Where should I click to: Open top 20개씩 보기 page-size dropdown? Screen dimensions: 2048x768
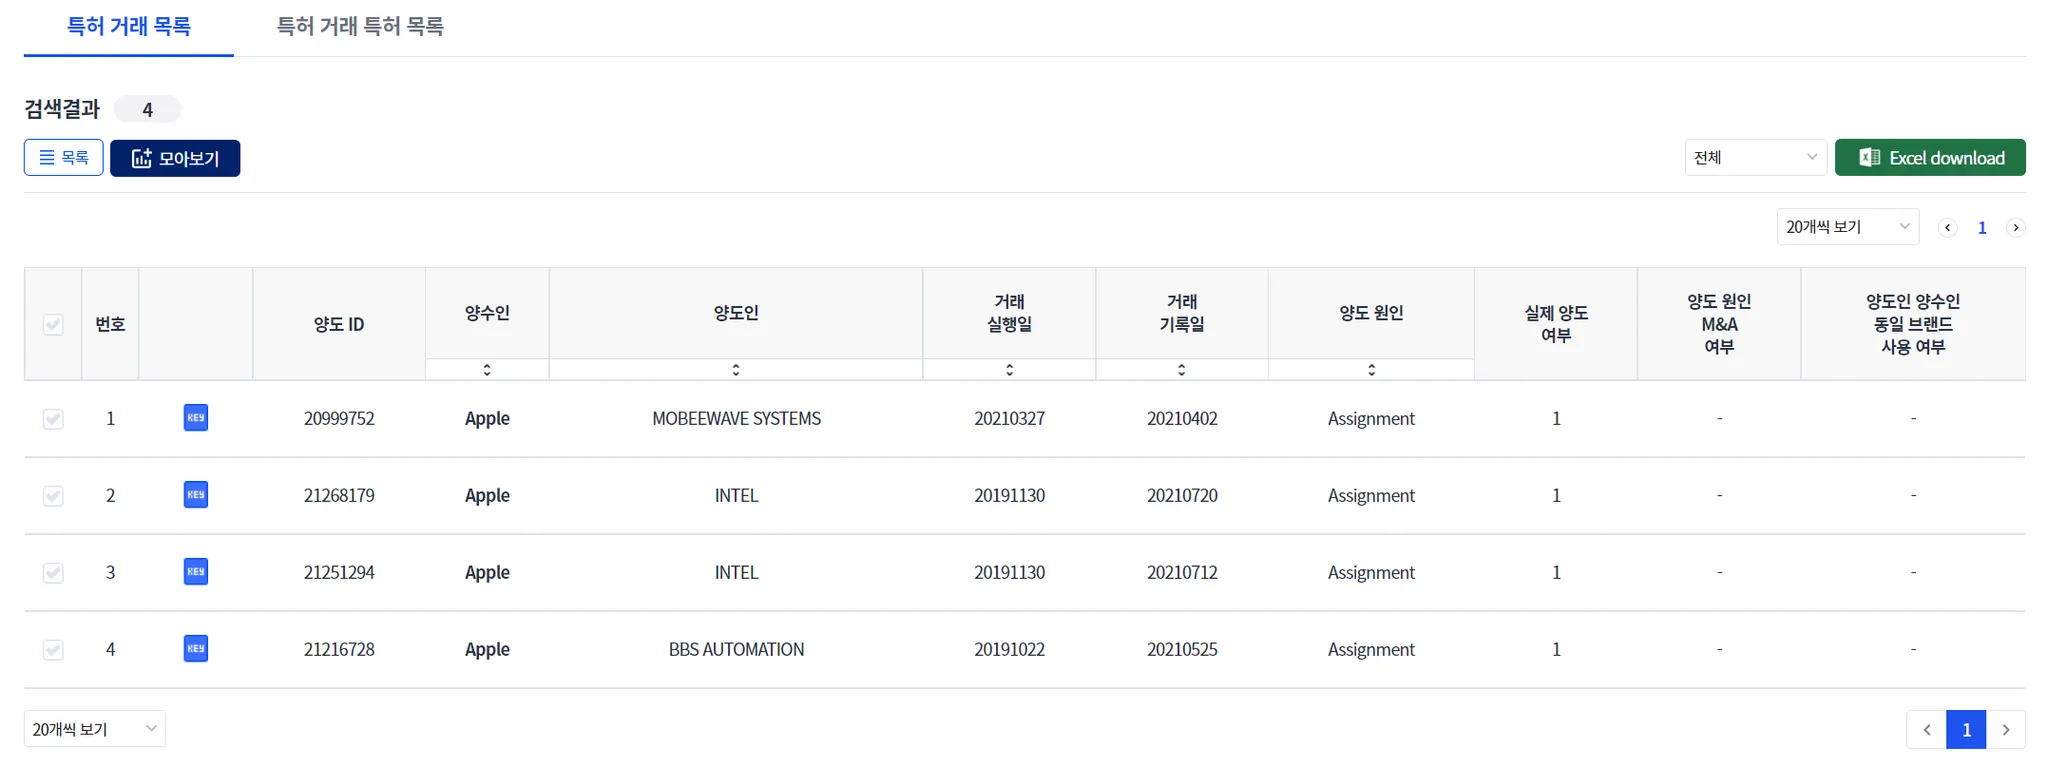tap(1846, 227)
